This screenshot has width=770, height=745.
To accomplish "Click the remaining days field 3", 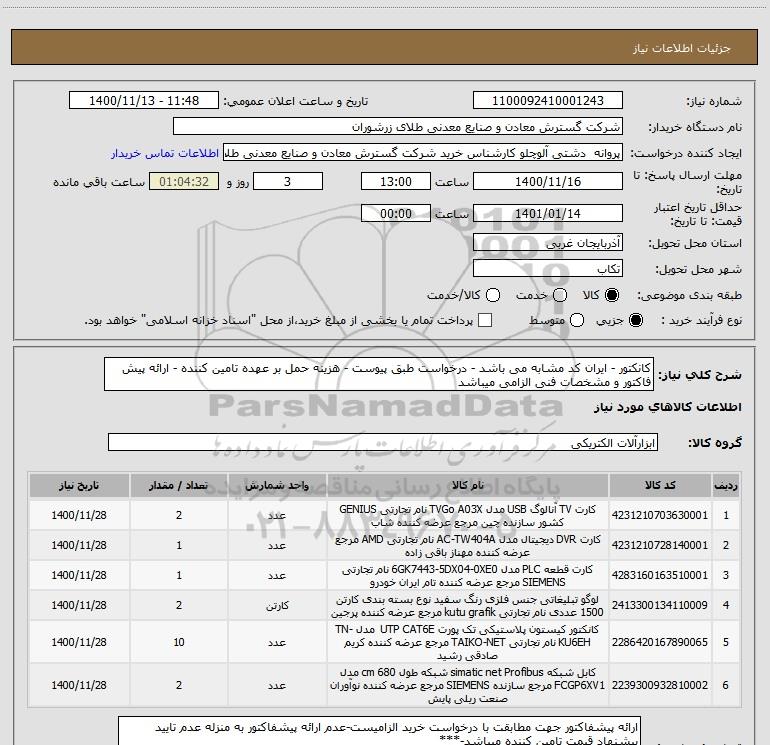I will (x=288, y=181).
